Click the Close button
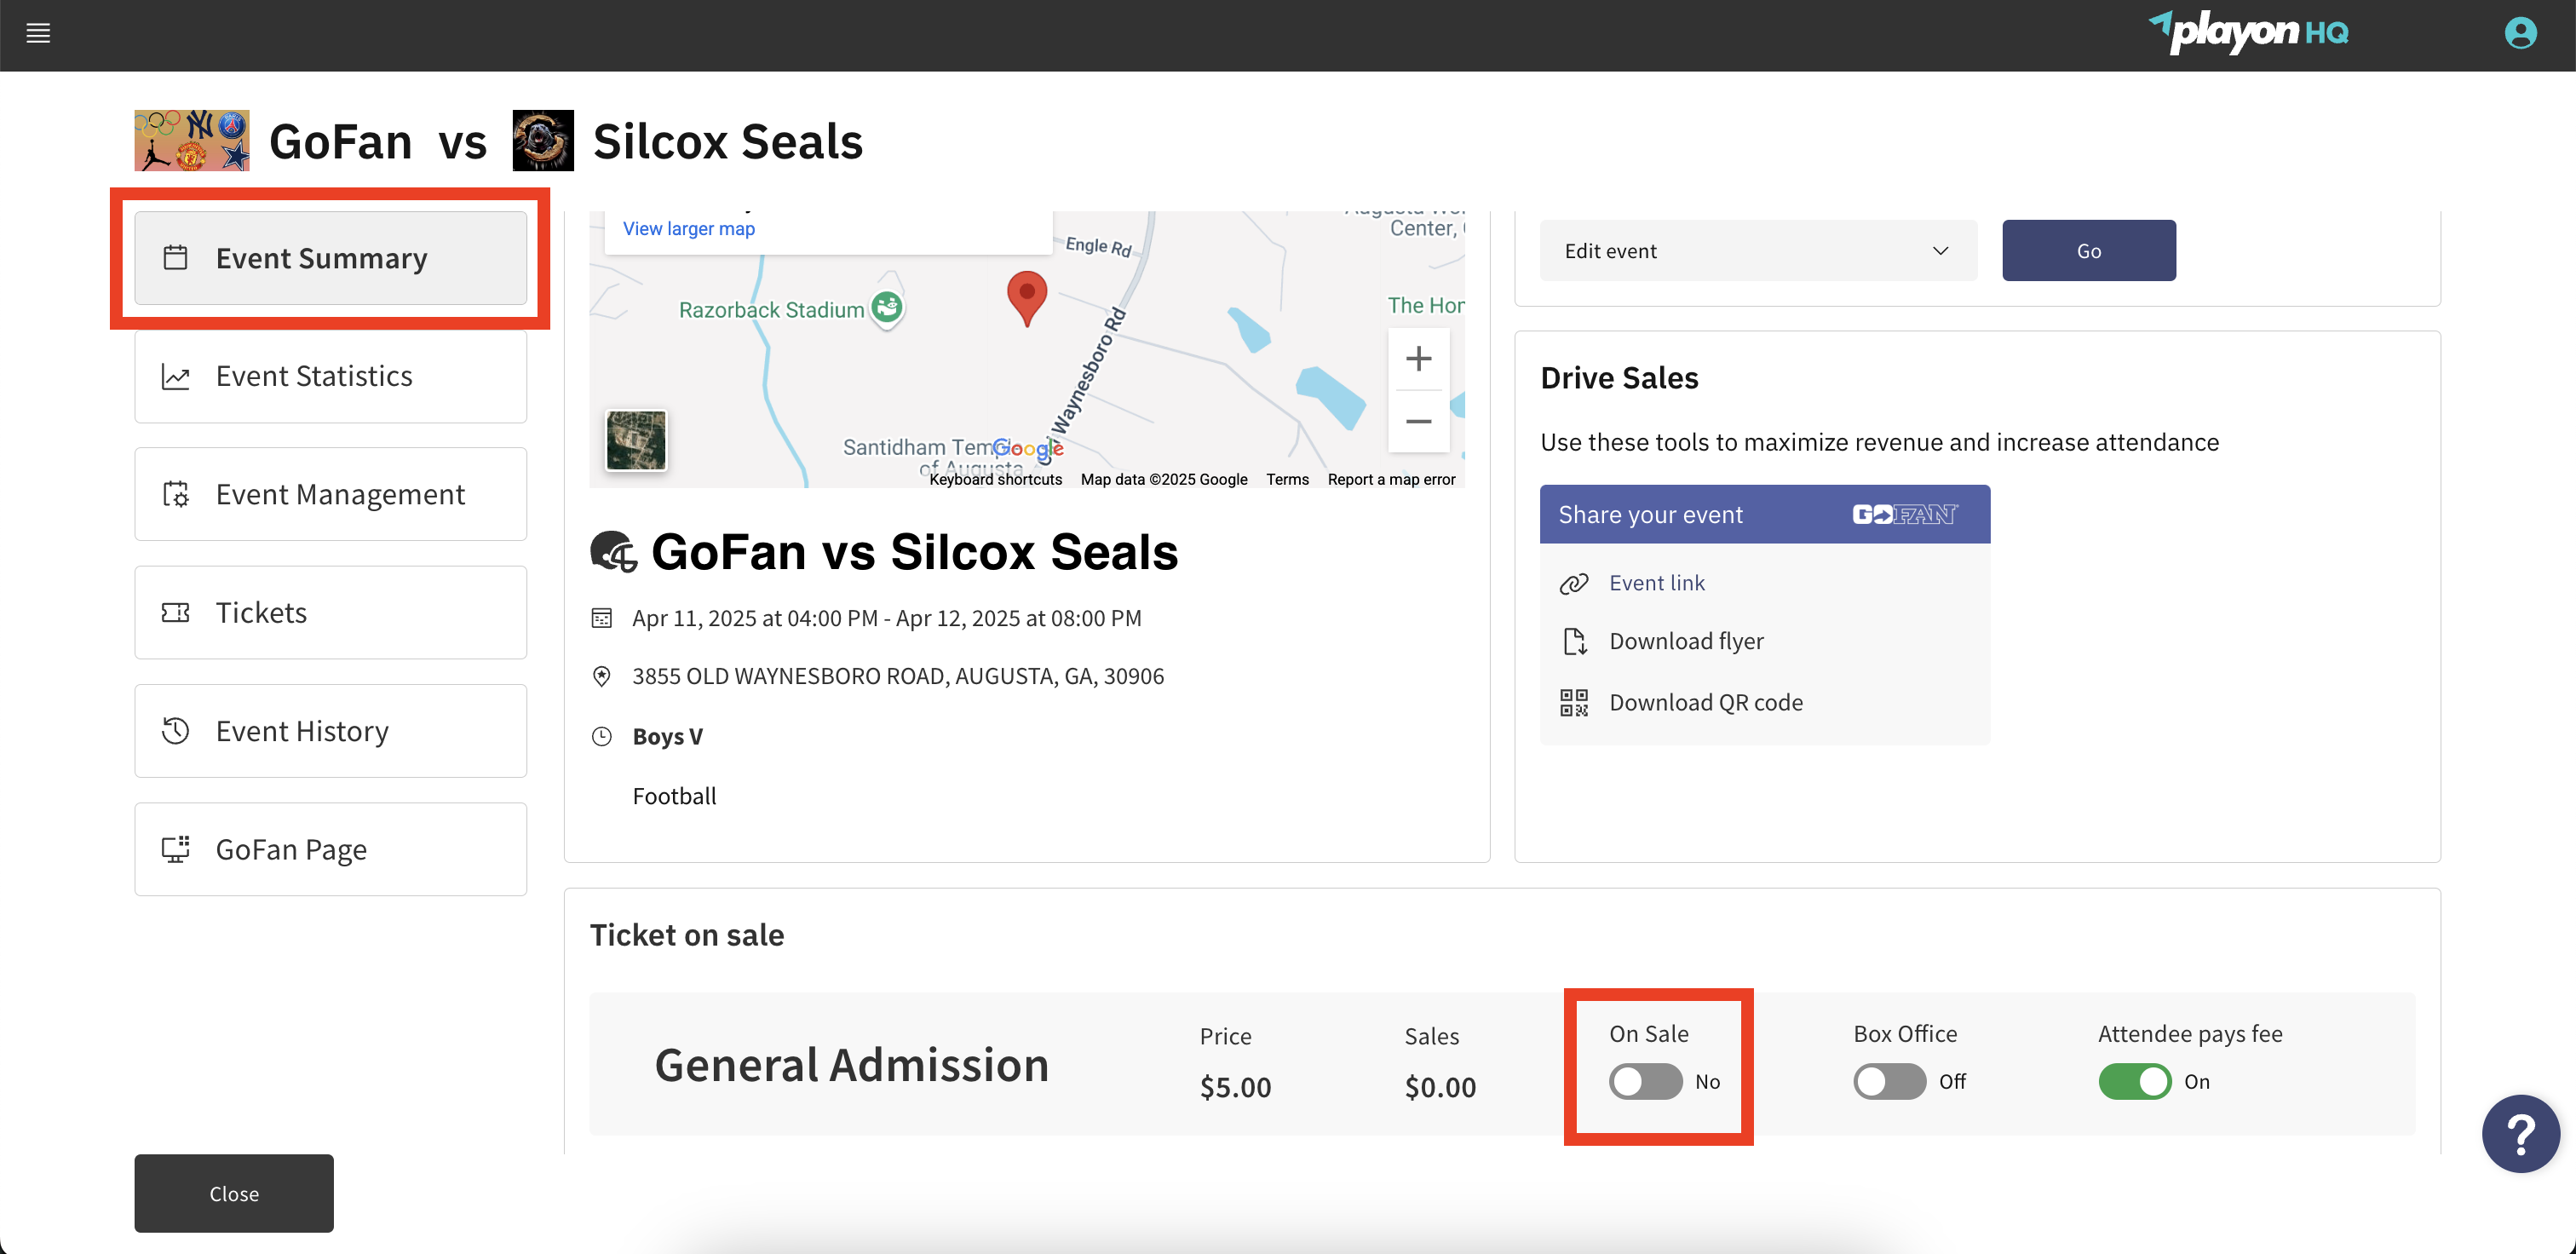Viewport: 2576px width, 1254px height. click(x=234, y=1194)
